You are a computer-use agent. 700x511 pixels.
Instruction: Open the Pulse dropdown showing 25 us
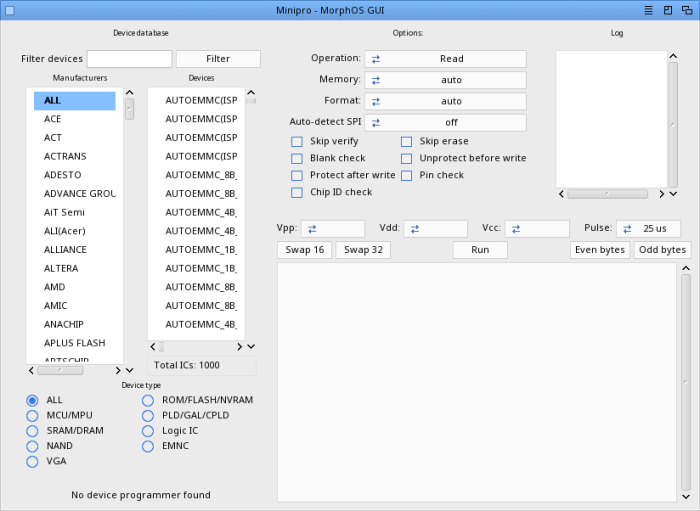click(x=649, y=228)
